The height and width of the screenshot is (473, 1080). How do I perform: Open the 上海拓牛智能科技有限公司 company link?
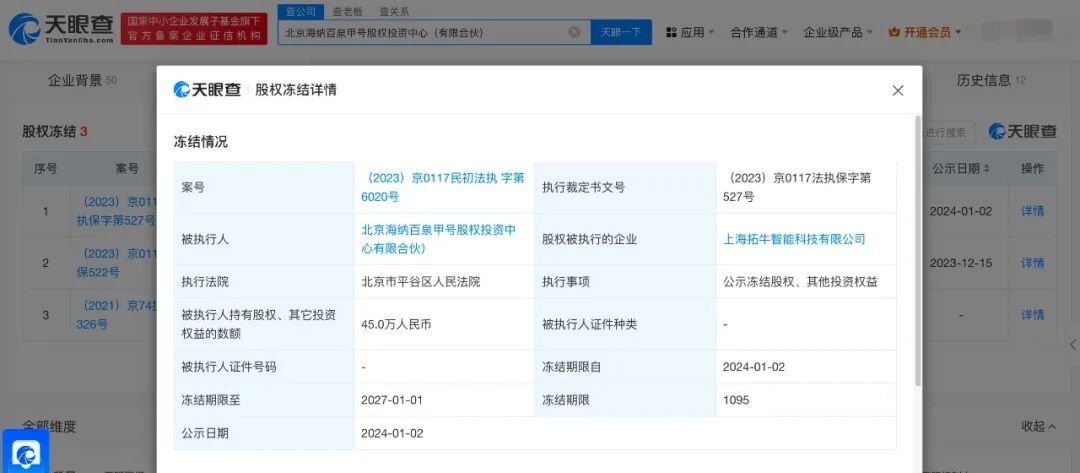point(793,239)
